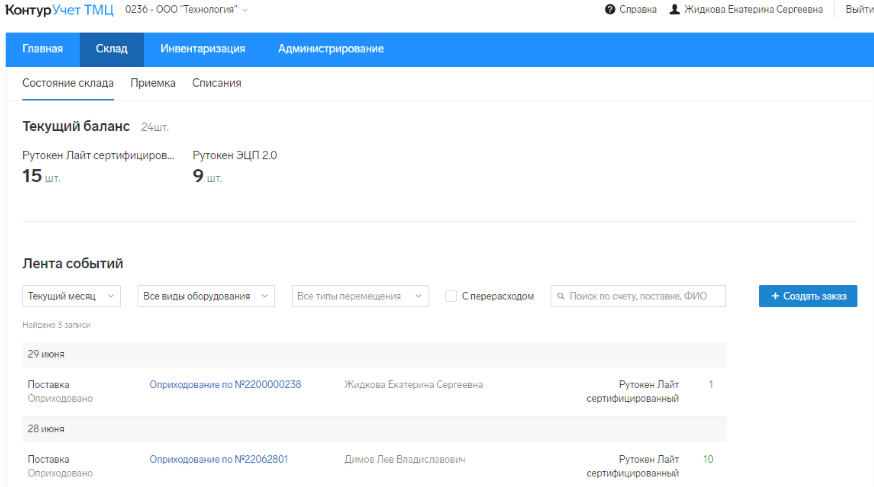The width and height of the screenshot is (874, 487).
Task: Click the quantity 10 in 28 июня row
Action: coord(708,459)
